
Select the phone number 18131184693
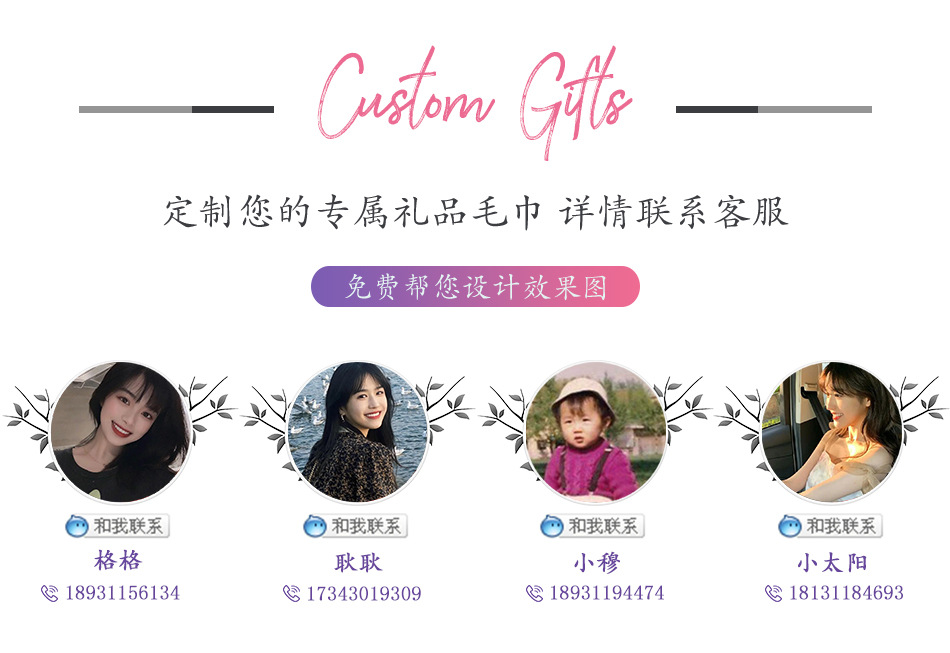[846, 593]
